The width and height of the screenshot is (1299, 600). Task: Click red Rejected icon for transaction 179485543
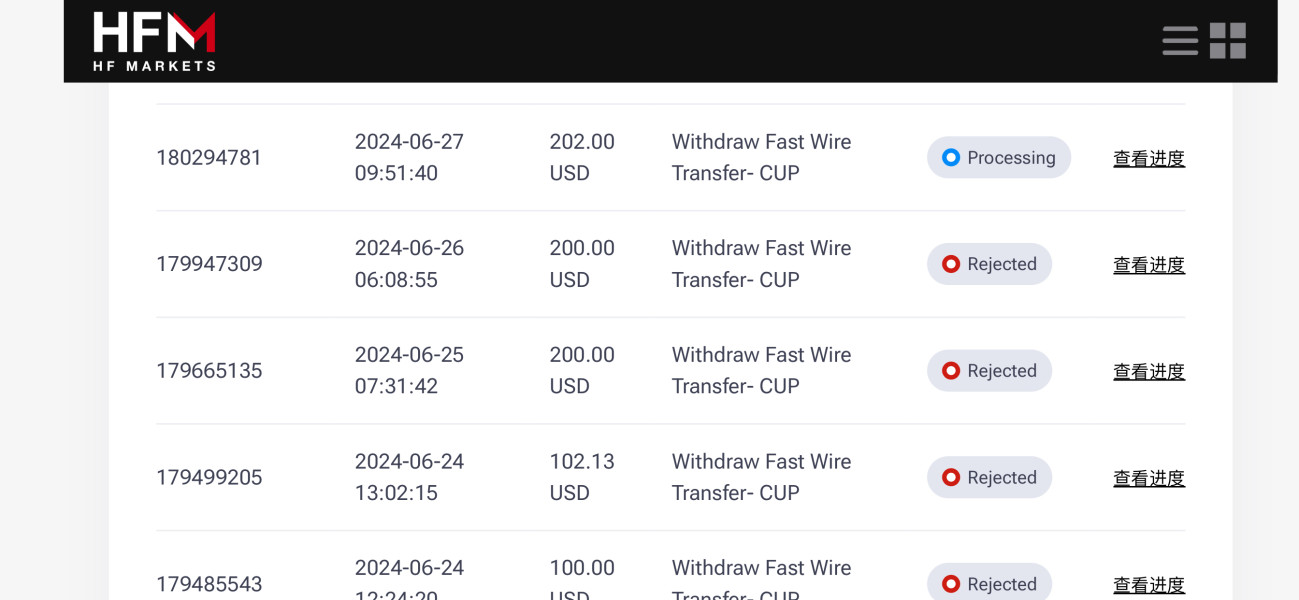coord(951,584)
